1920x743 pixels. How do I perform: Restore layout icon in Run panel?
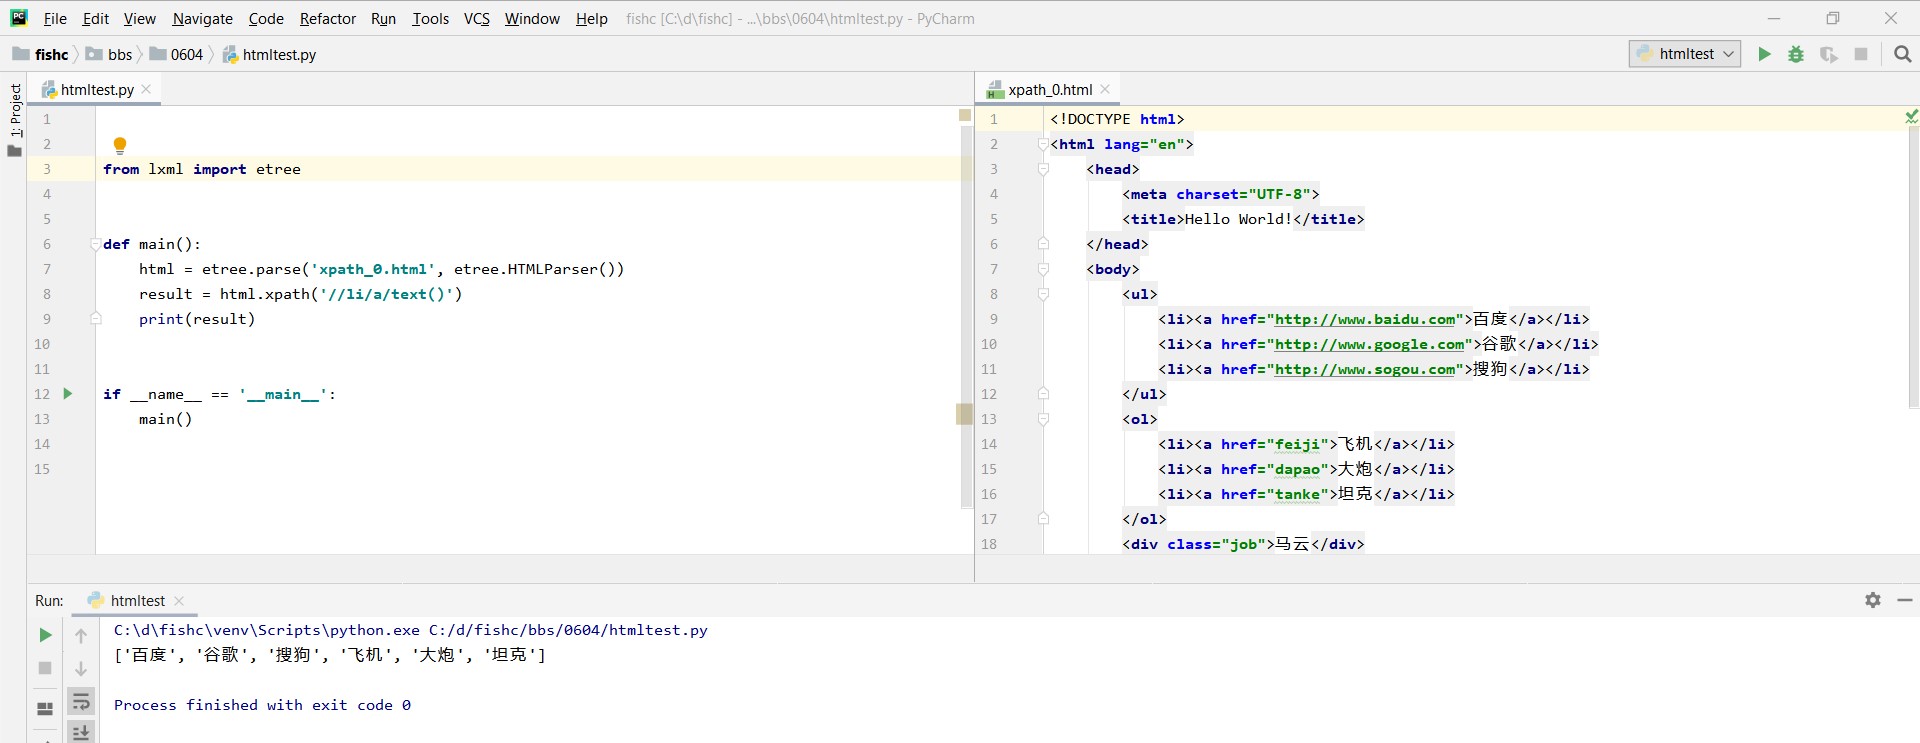45,709
